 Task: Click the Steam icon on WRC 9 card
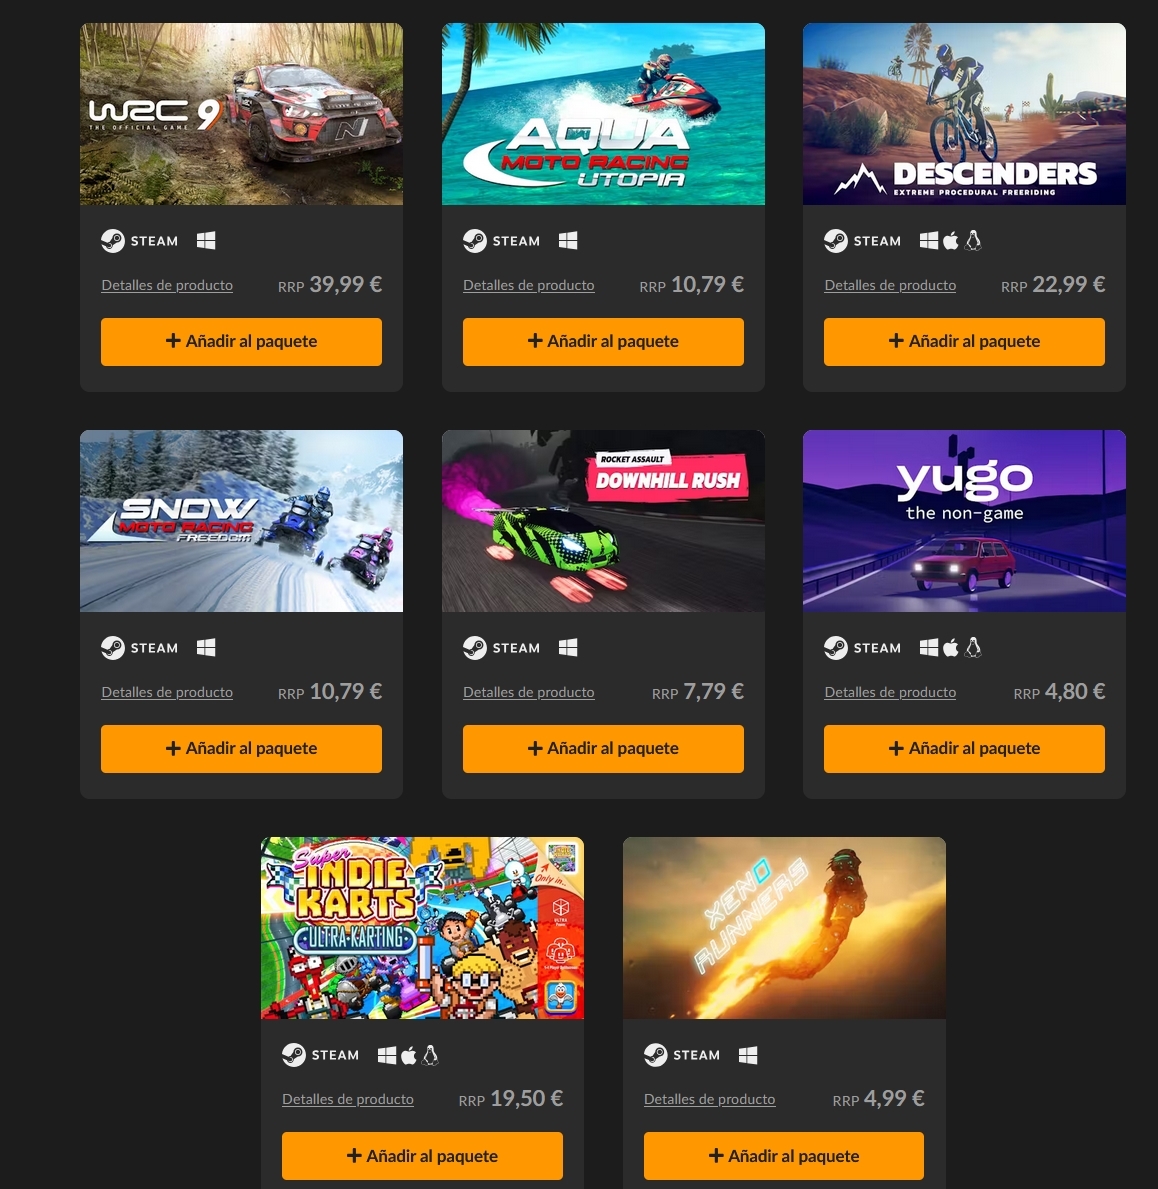(x=113, y=241)
